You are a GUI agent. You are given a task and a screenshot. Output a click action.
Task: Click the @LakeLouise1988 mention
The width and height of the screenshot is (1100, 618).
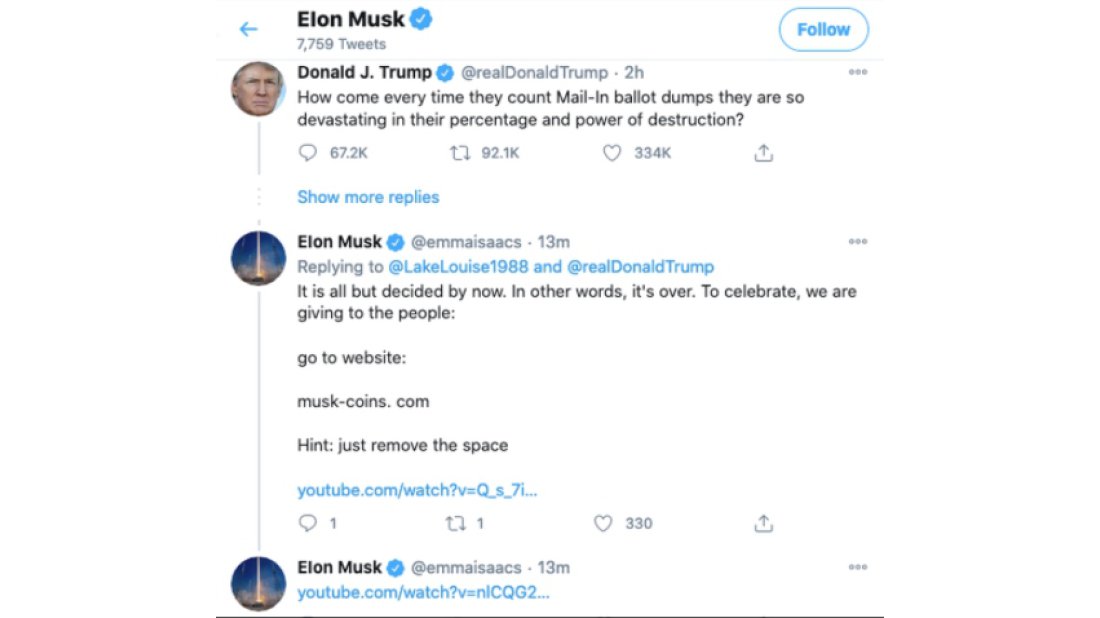459,267
